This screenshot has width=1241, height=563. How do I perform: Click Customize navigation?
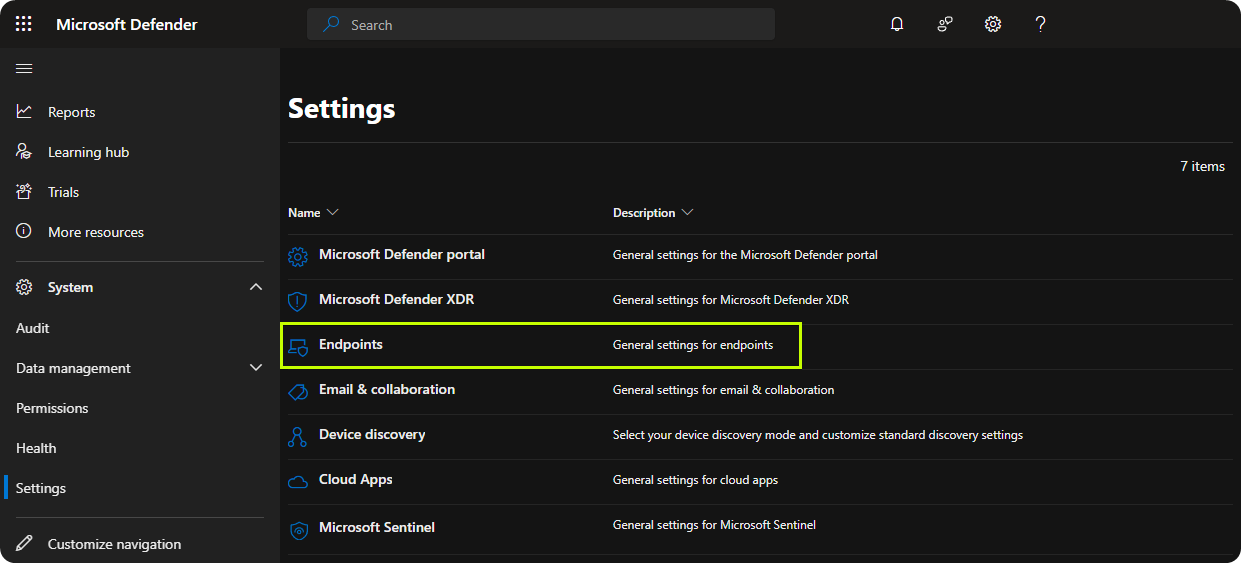(x=114, y=544)
